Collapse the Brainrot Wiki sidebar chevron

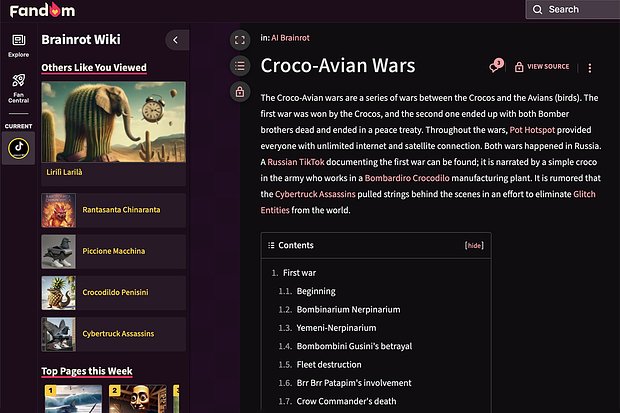click(x=176, y=40)
